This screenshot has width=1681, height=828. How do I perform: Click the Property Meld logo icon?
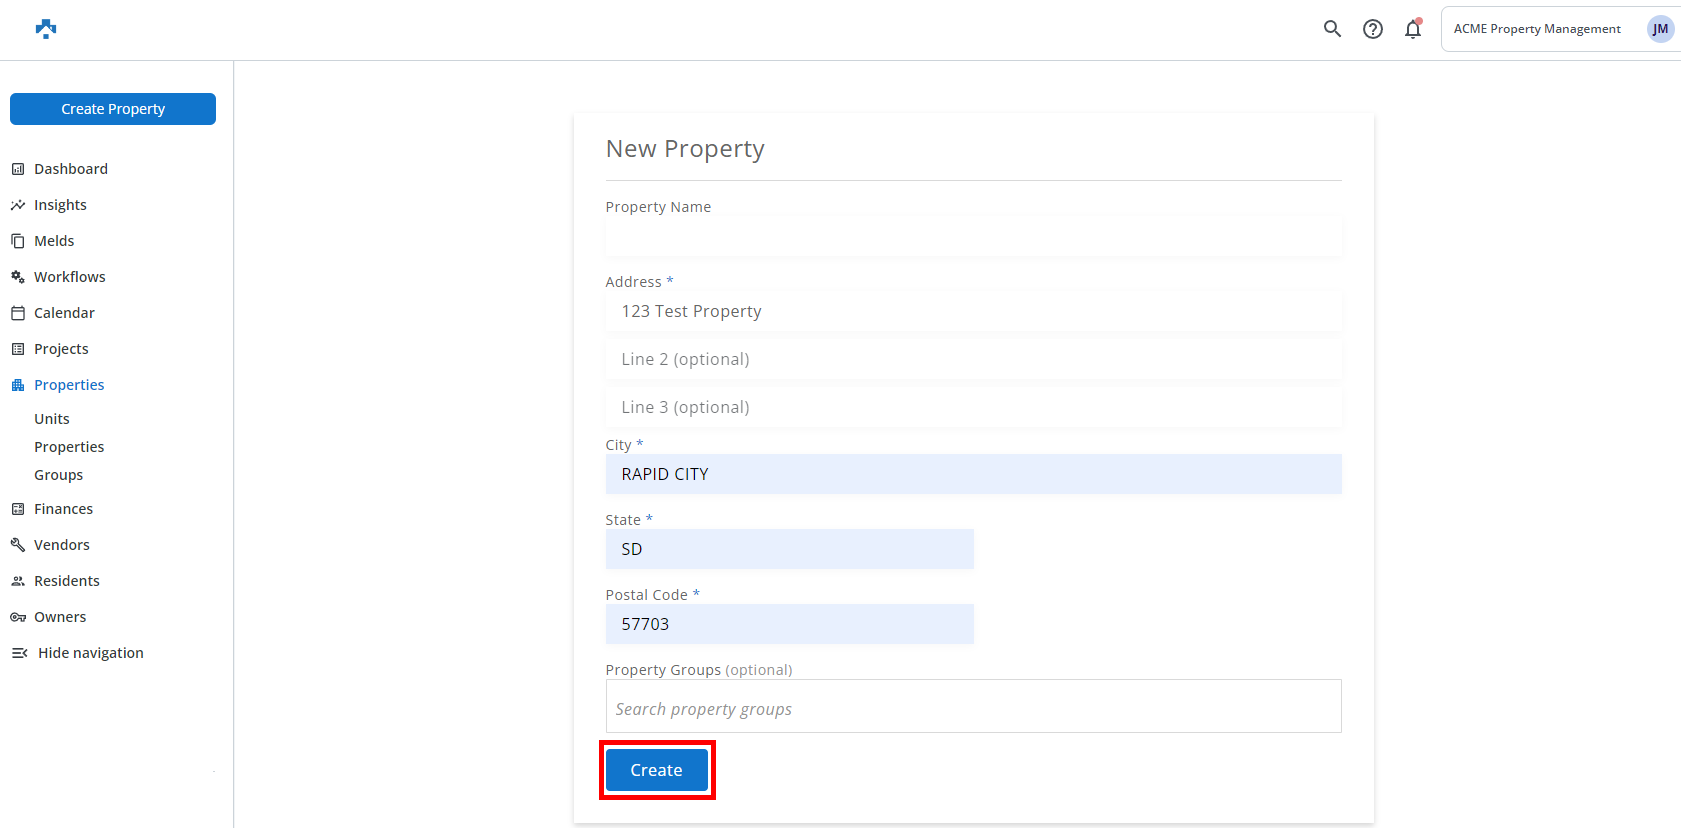(46, 29)
